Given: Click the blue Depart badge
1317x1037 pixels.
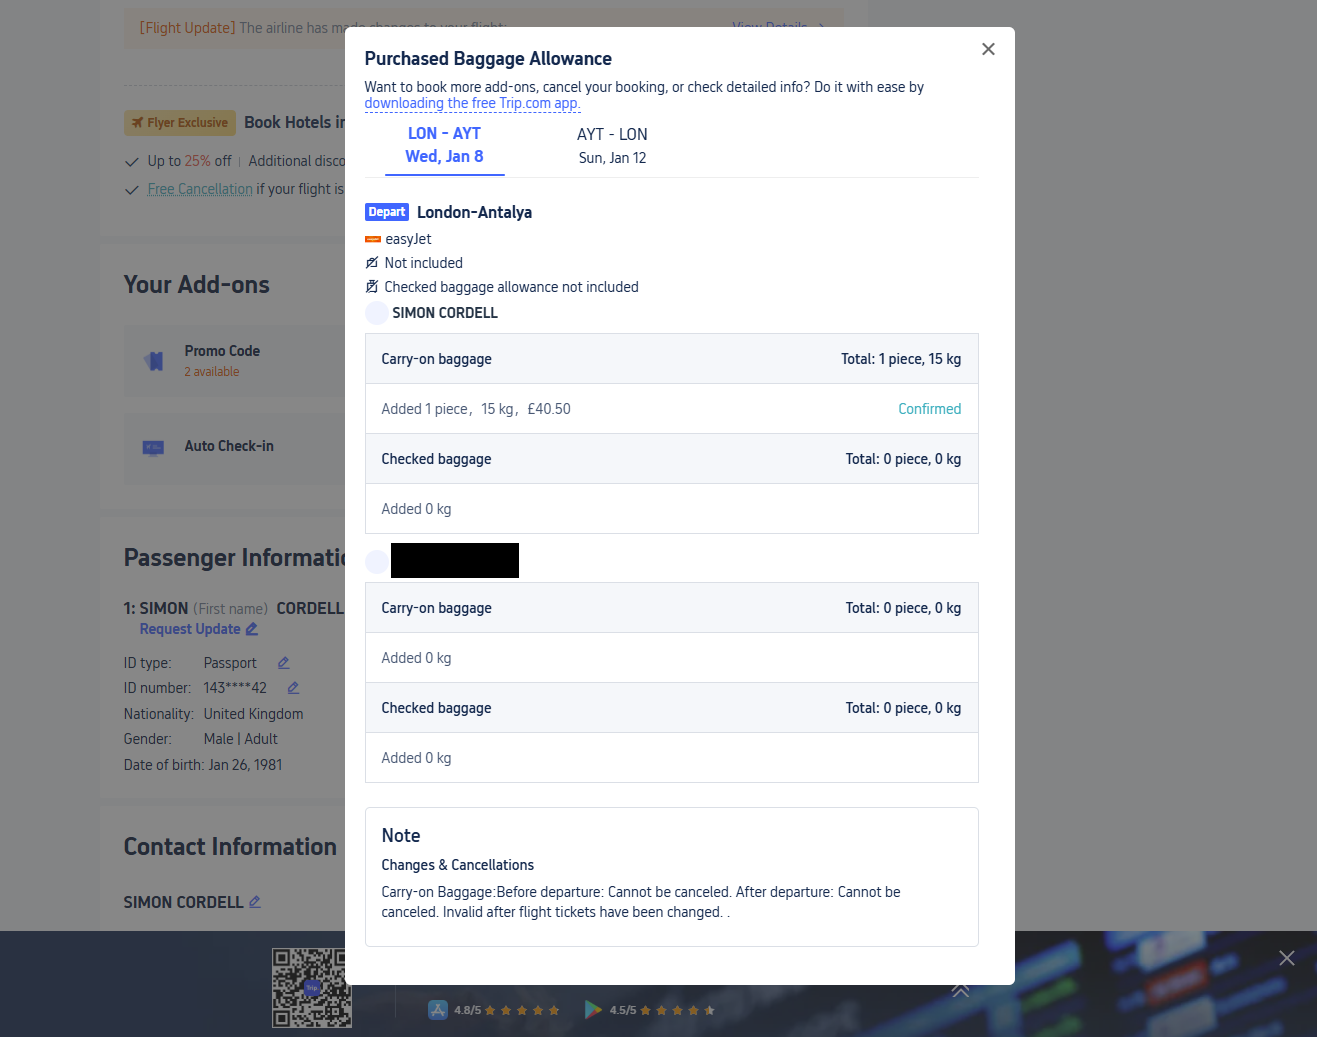Looking at the screenshot, I should pos(387,212).
